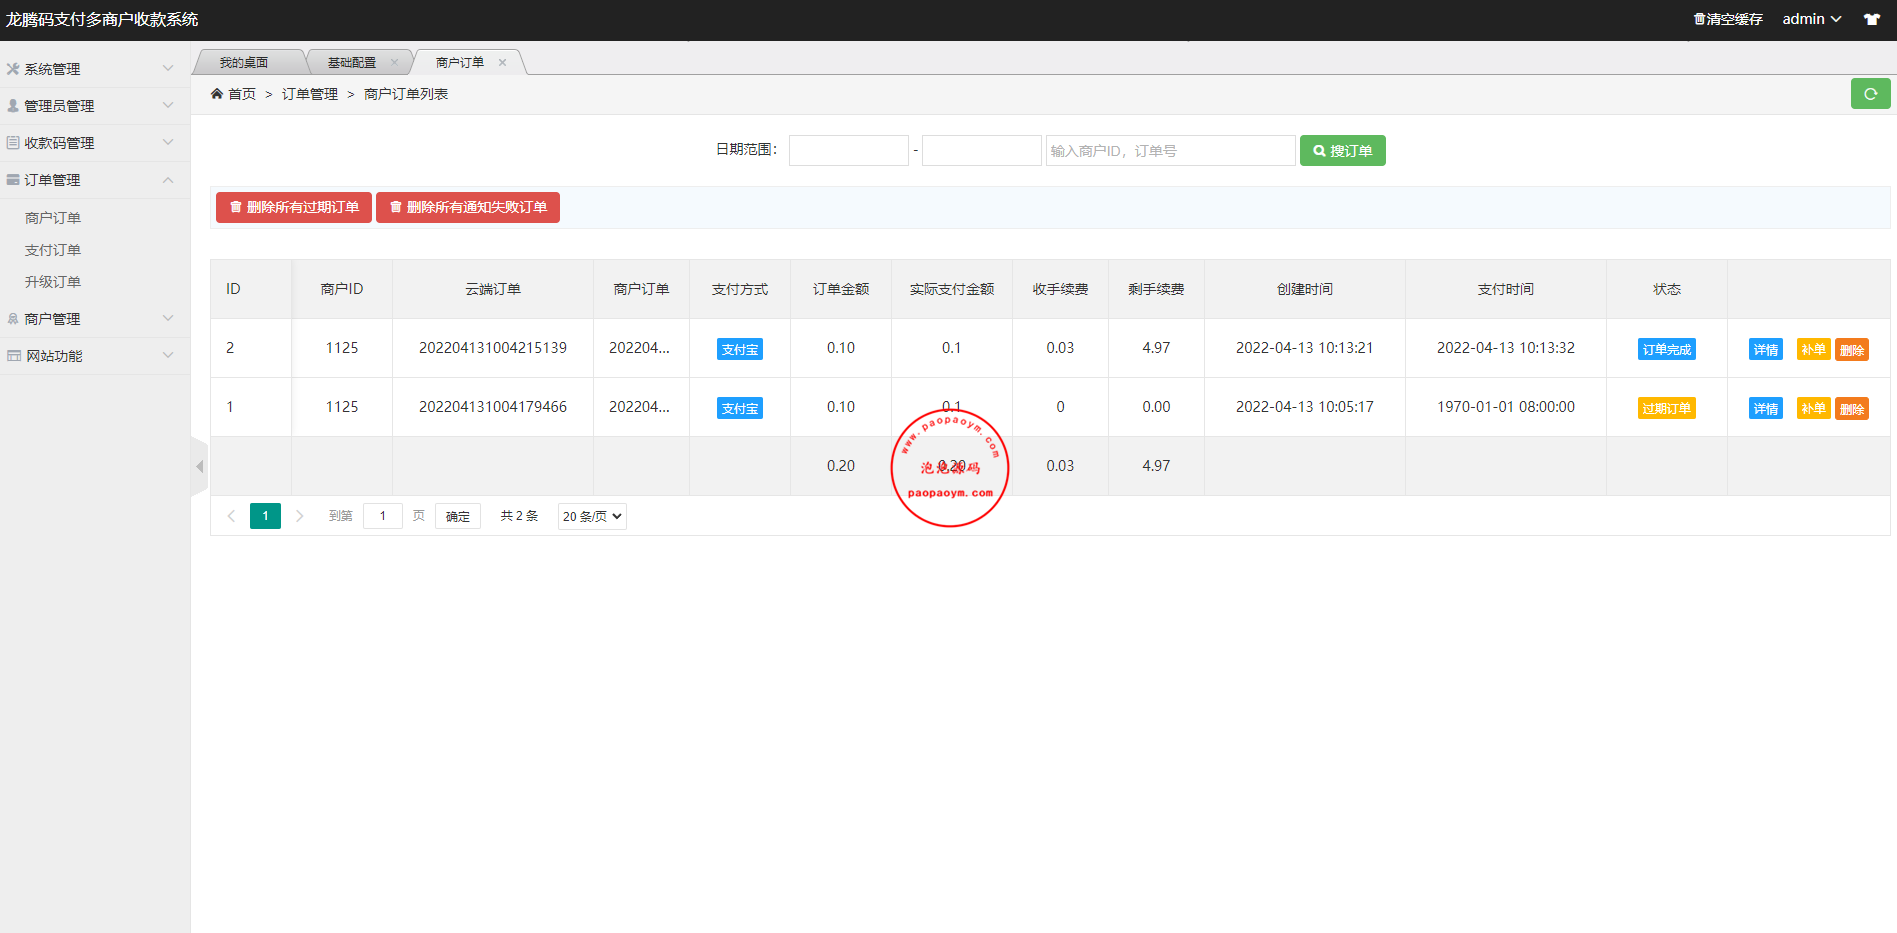Click 详情 for order ID 2
This screenshot has height=933, width=1897.
pos(1765,349)
